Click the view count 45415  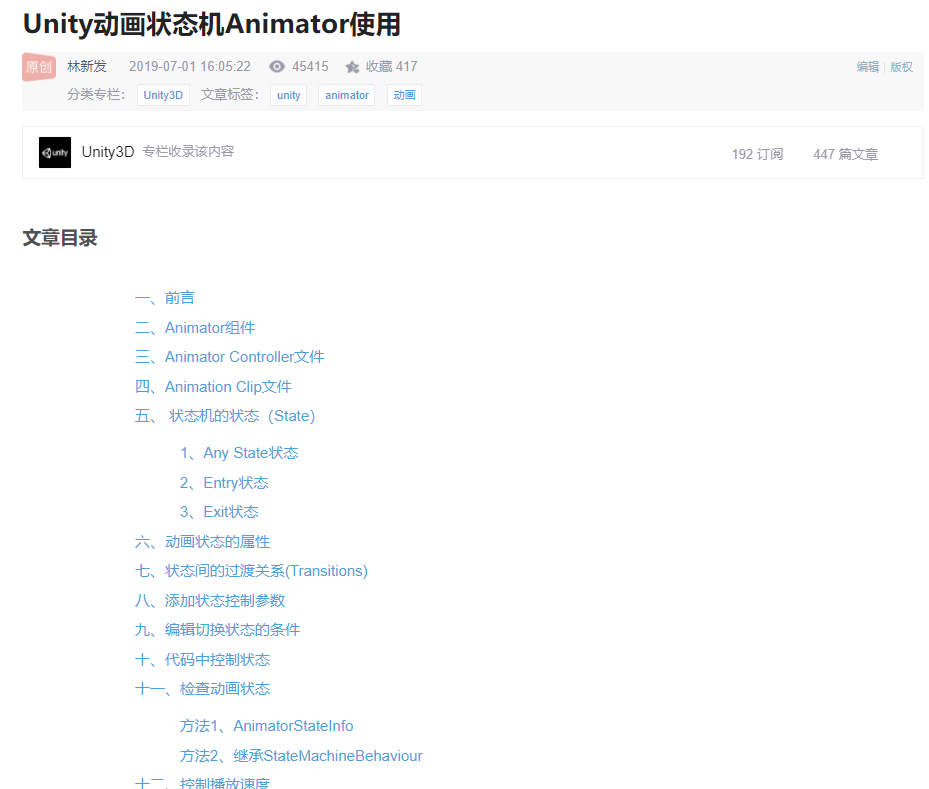click(x=310, y=66)
